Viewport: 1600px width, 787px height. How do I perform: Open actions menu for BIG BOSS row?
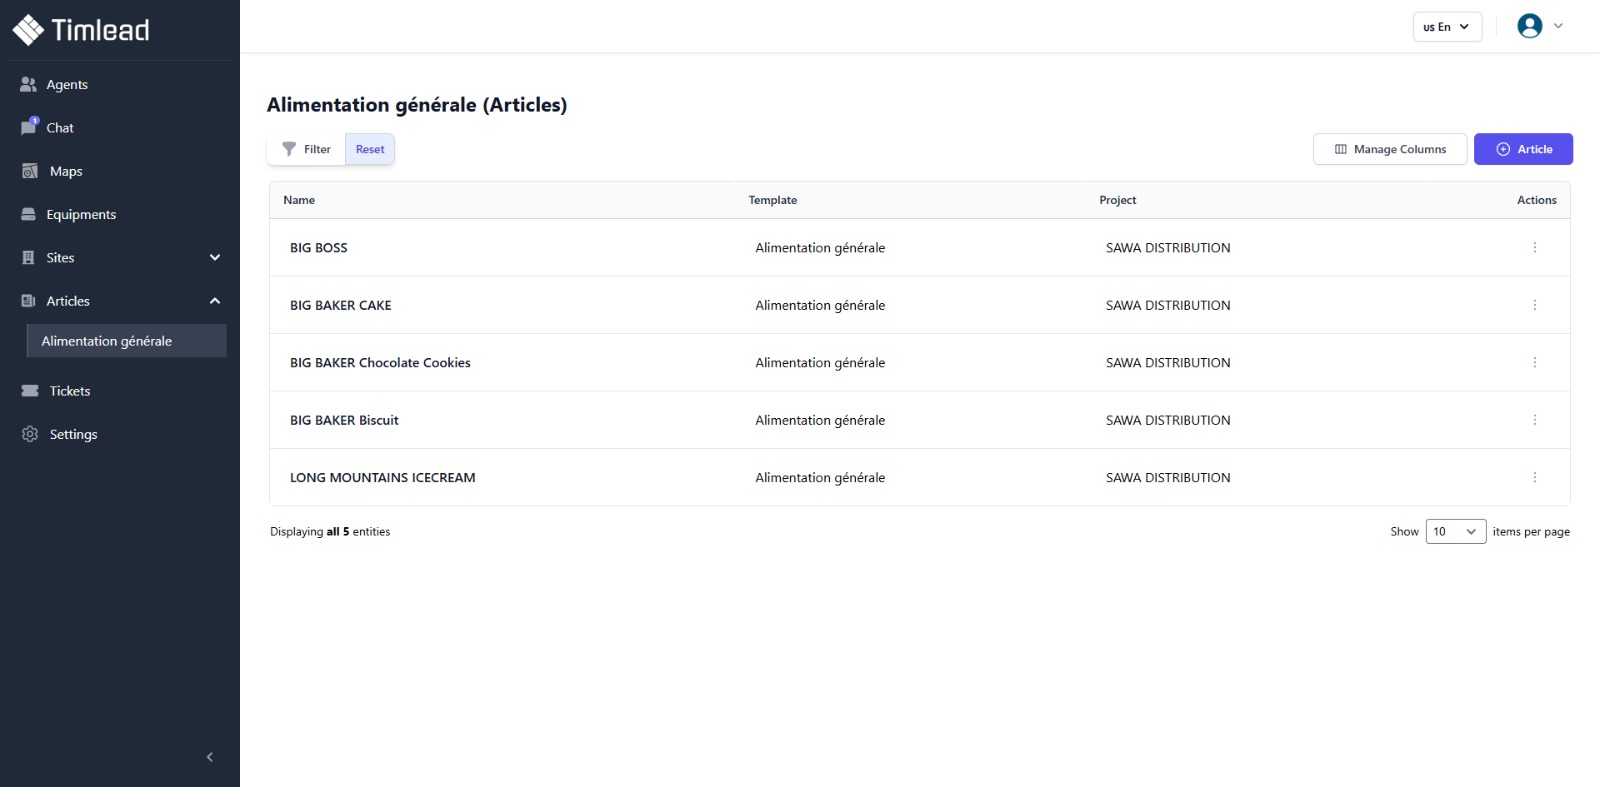1534,248
